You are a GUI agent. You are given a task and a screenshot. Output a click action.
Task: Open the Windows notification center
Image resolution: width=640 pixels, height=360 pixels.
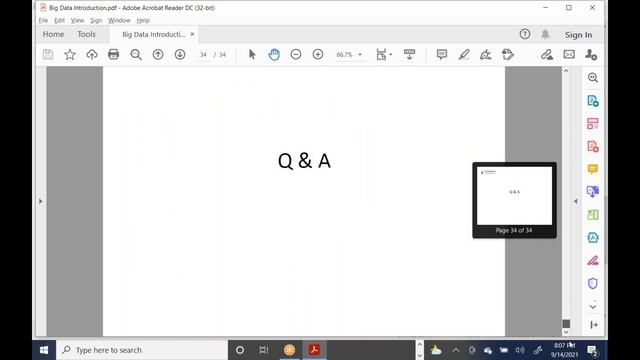[x=592, y=350]
